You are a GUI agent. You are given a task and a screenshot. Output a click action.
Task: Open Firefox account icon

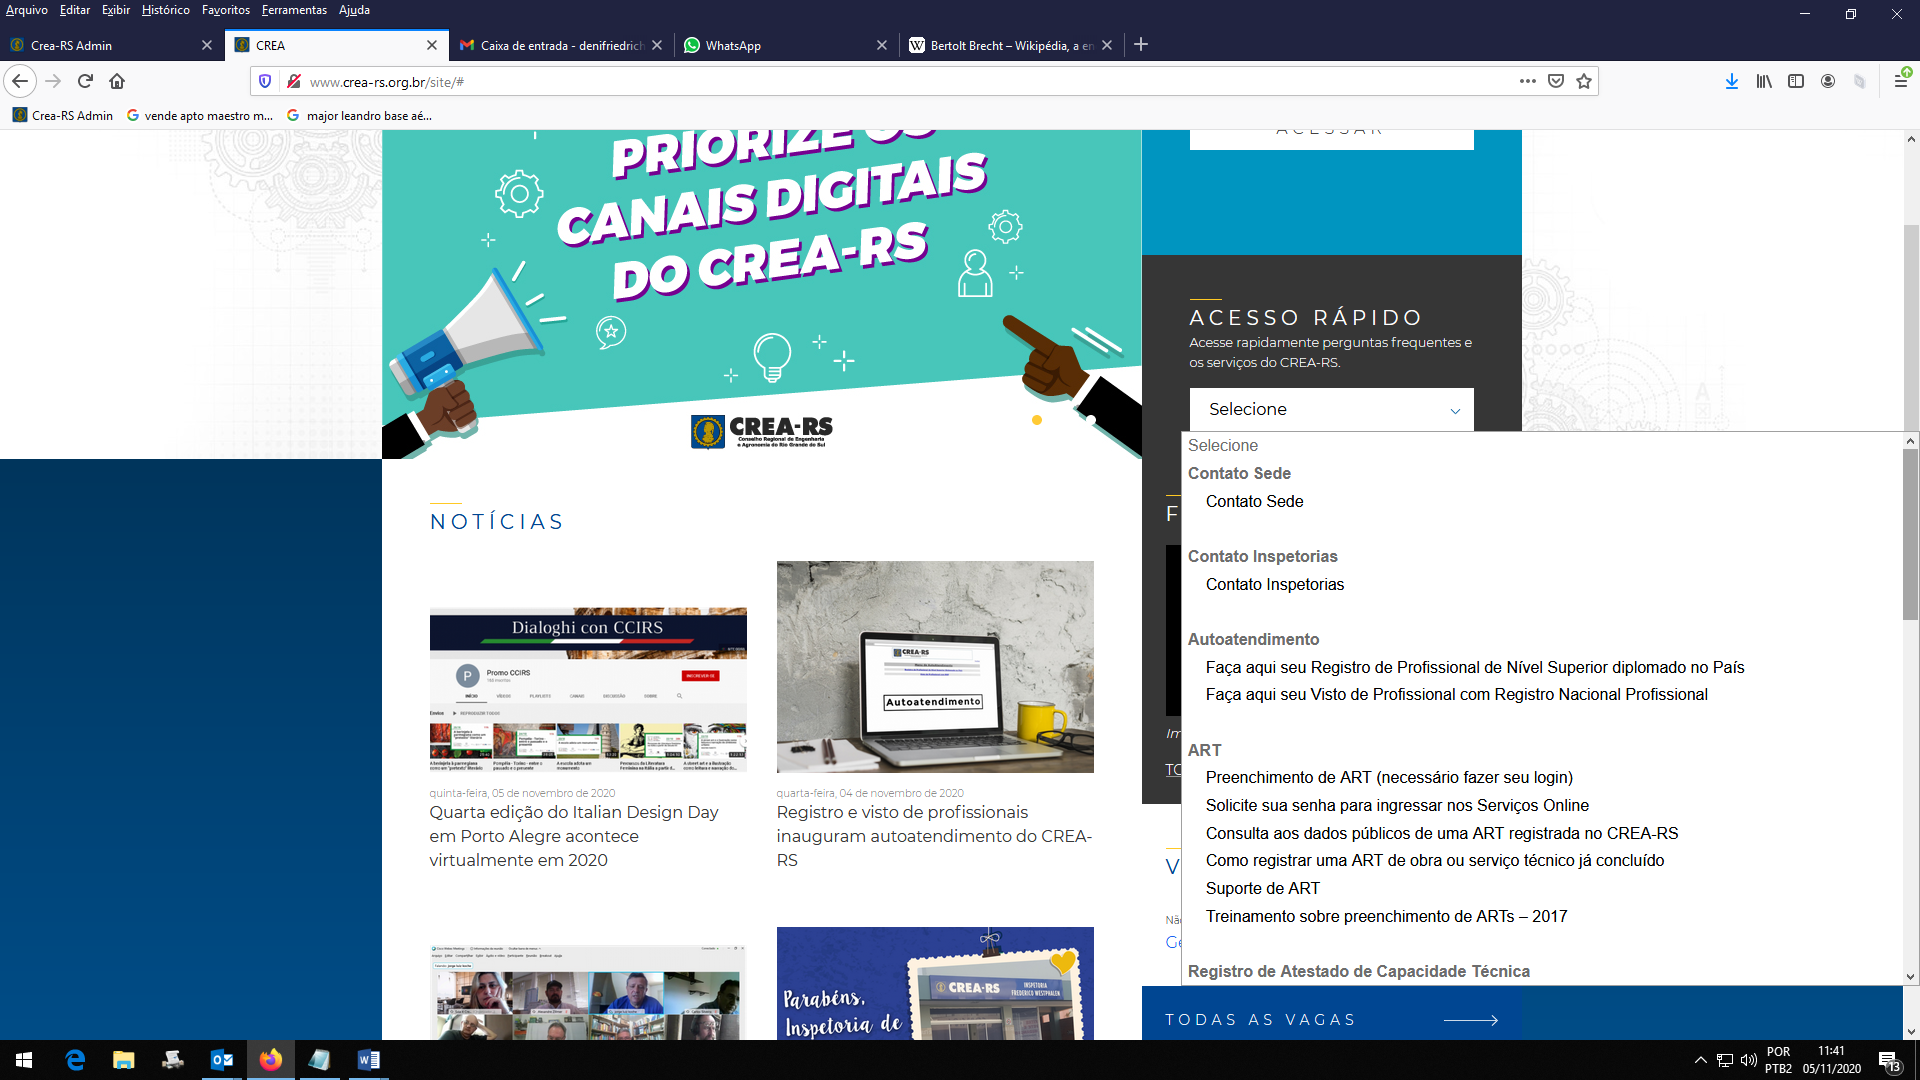pos(1828,81)
